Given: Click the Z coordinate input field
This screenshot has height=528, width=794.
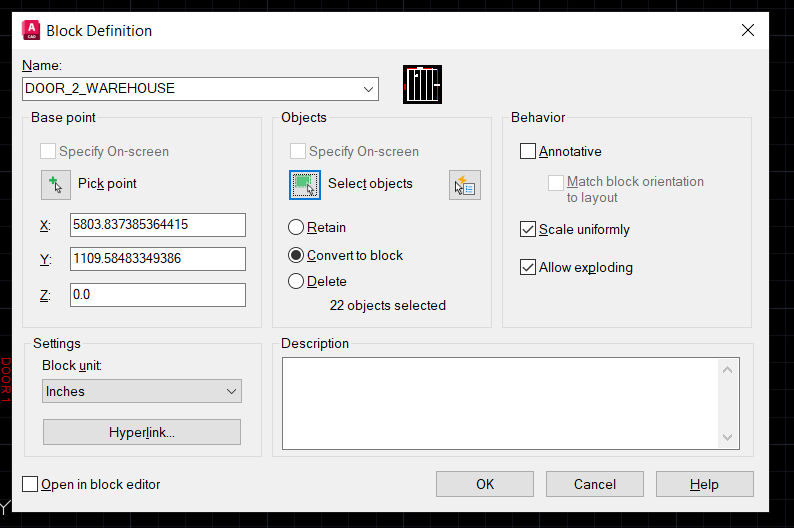Looking at the screenshot, I should [158, 295].
